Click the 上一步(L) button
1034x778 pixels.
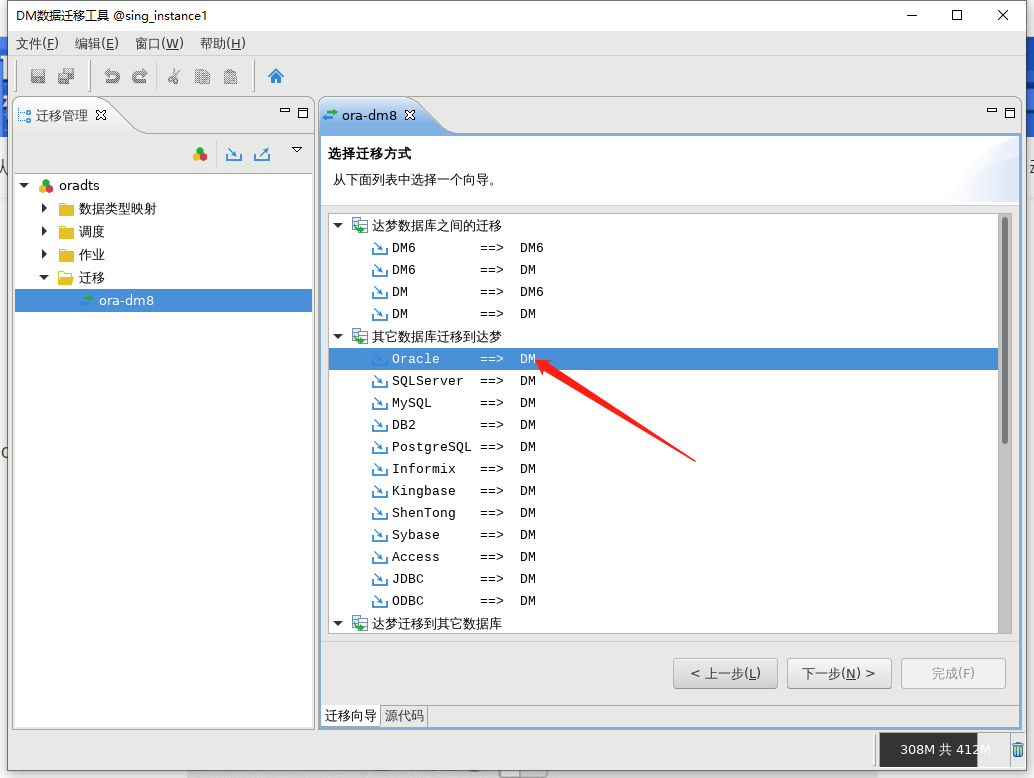725,673
